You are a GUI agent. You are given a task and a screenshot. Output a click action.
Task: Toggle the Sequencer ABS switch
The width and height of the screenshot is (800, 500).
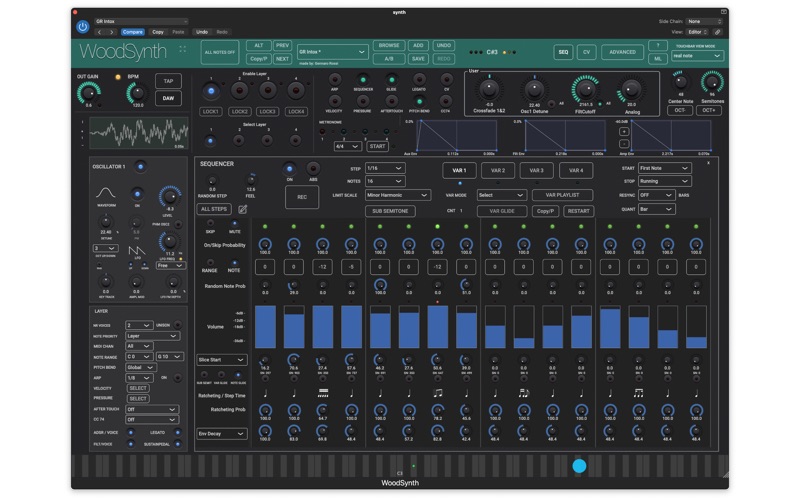click(313, 169)
